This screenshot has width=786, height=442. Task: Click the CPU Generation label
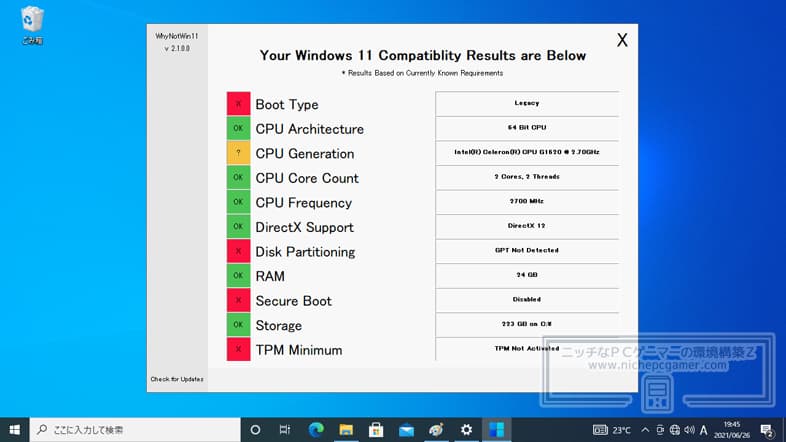pos(305,153)
